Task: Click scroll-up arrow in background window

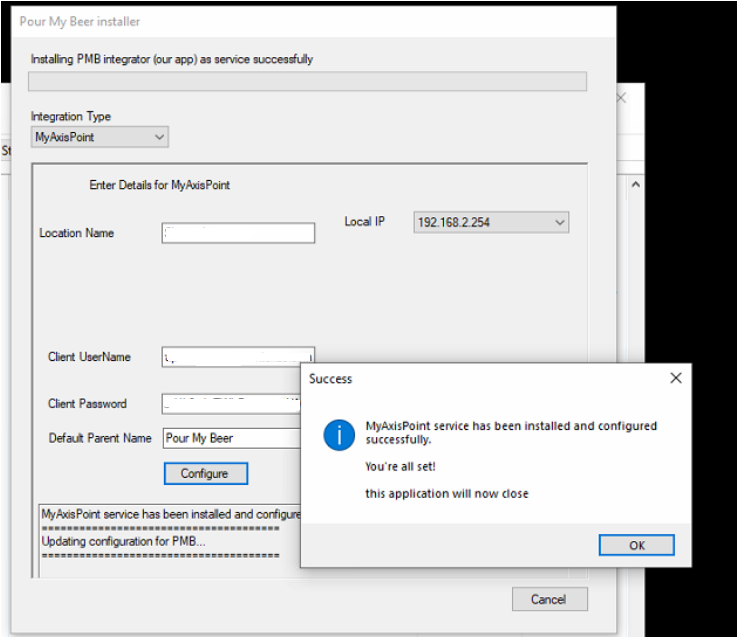Action: coord(635,185)
